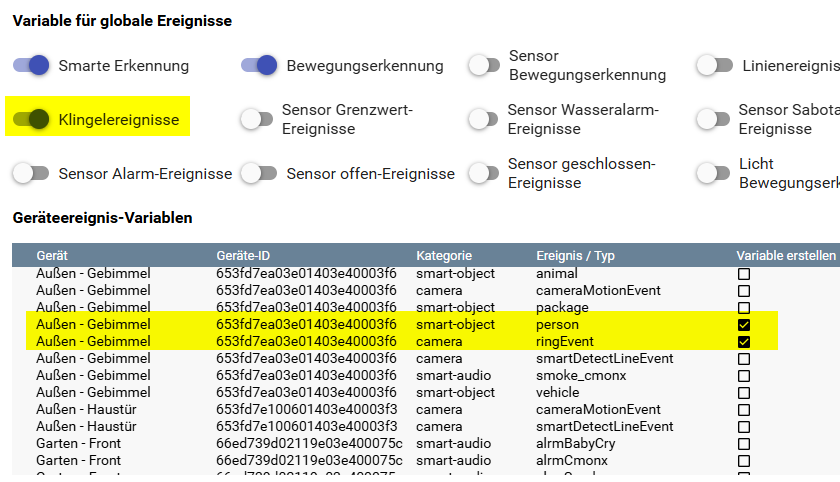The width and height of the screenshot is (840, 482).
Task: Enable the Sensor Bewegungserkennung toggle
Action: click(x=484, y=66)
